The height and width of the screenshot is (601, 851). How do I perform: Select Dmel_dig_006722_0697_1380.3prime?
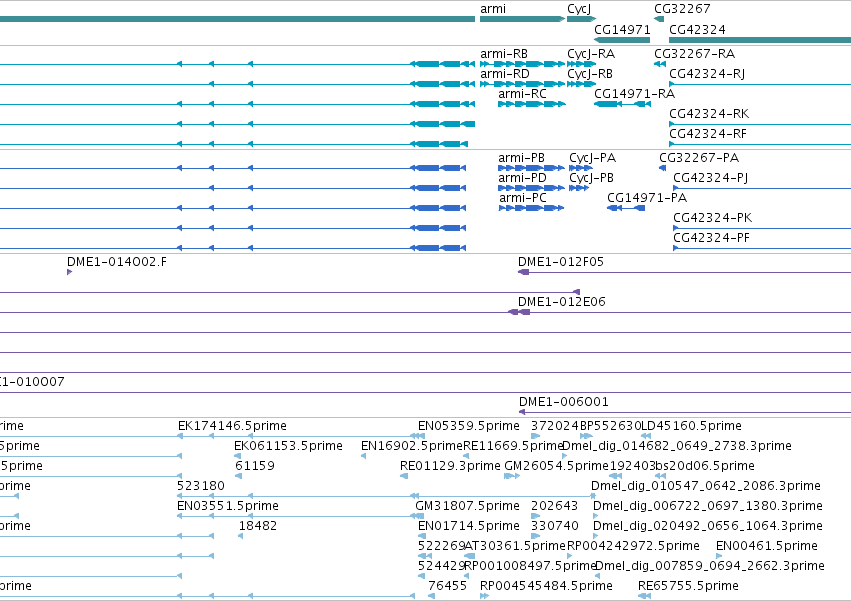click(708, 506)
